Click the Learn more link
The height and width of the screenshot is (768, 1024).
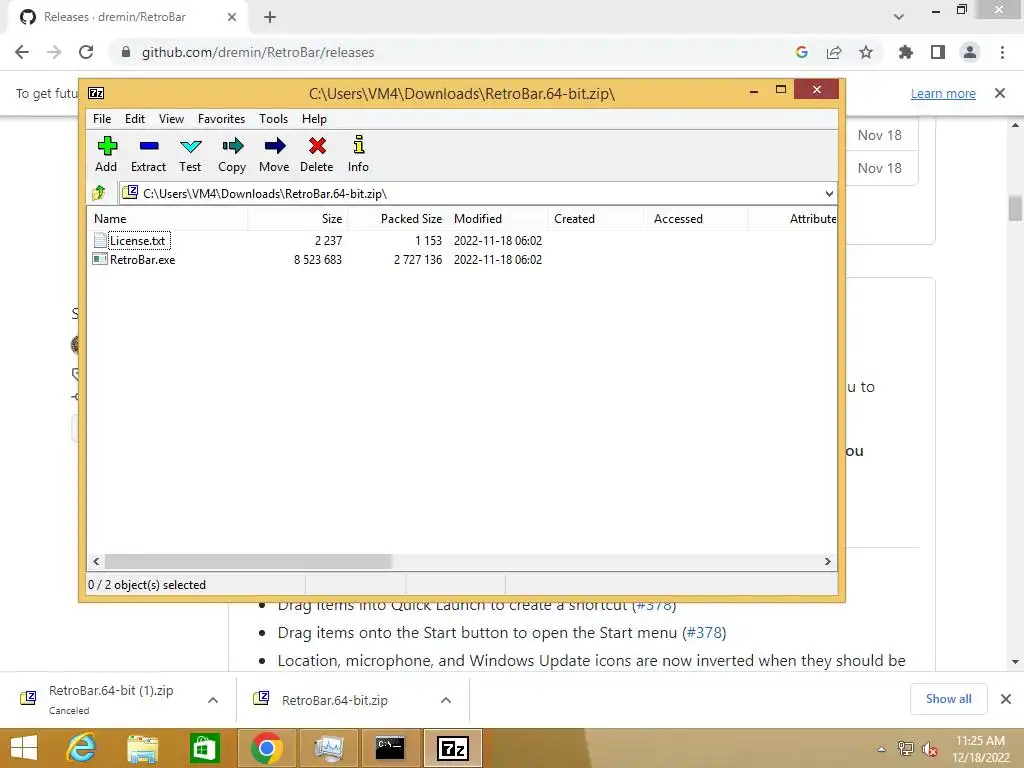pos(943,93)
